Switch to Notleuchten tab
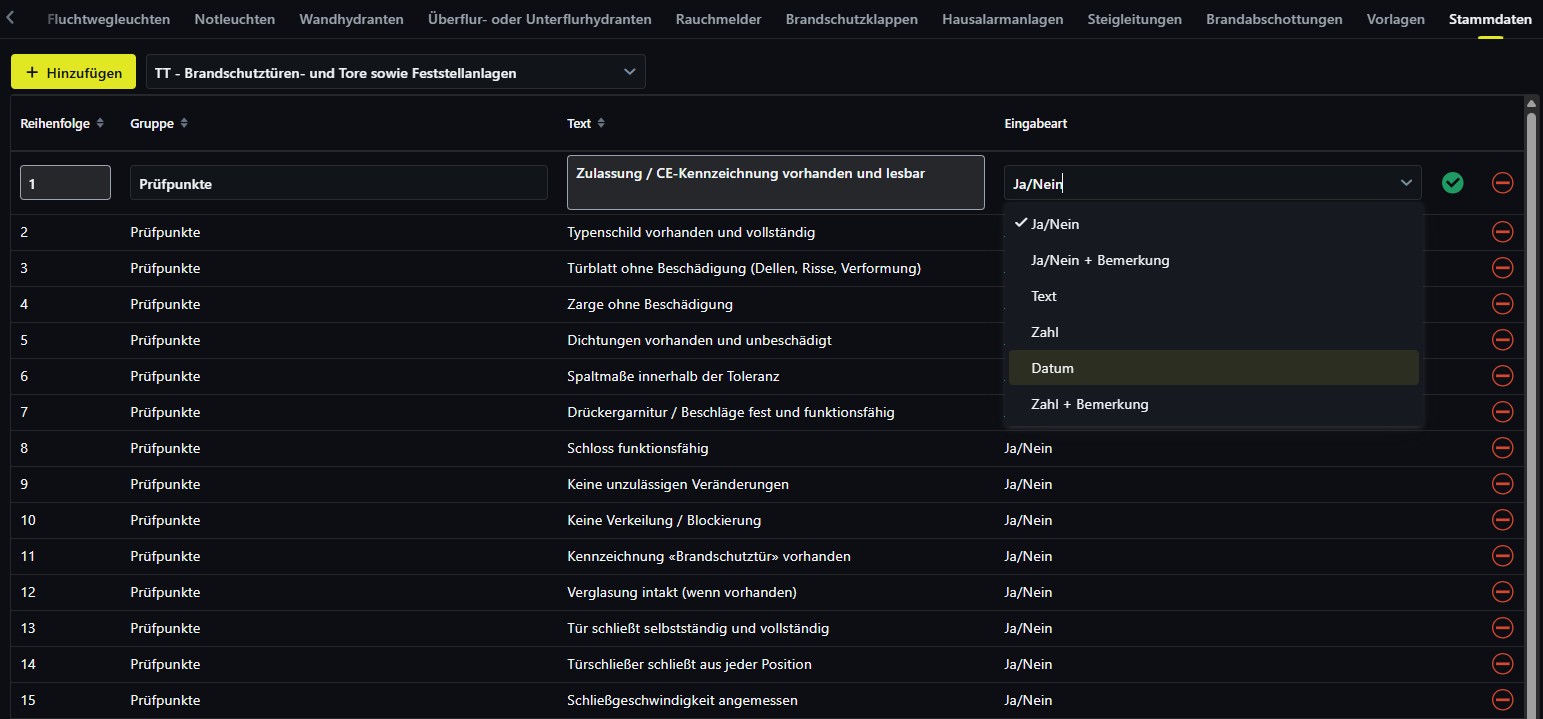Image resolution: width=1543 pixels, height=719 pixels. 234,19
